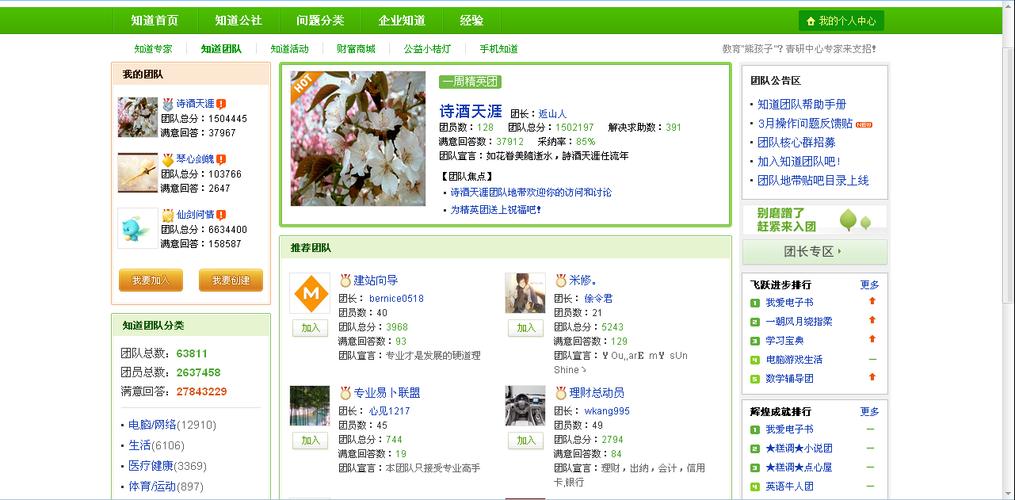The width and height of the screenshot is (1015, 500).
Task: Open 知道公社 in top navigation
Action: [238, 21]
